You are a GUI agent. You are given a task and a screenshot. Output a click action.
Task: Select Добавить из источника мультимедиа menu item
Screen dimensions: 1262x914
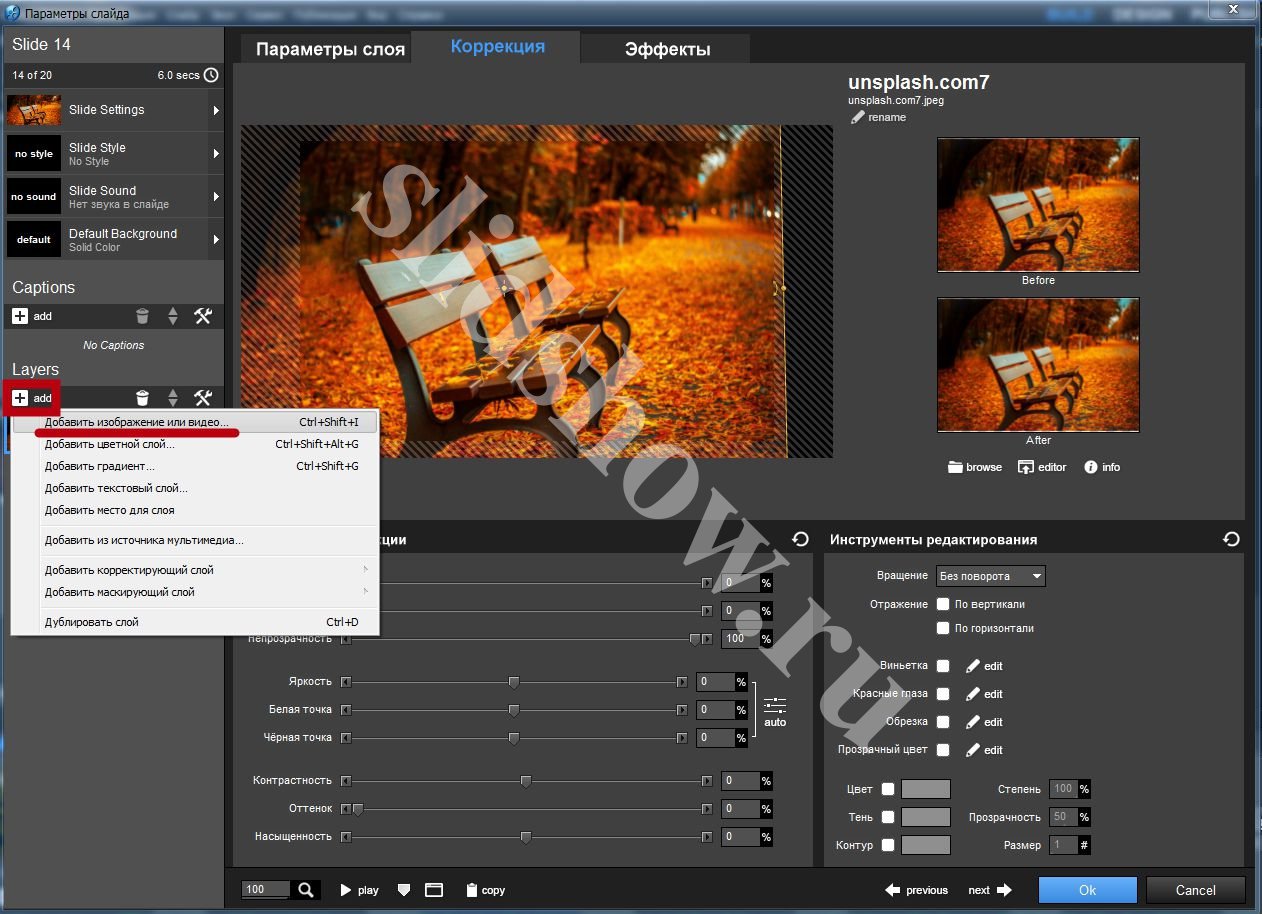[195, 540]
